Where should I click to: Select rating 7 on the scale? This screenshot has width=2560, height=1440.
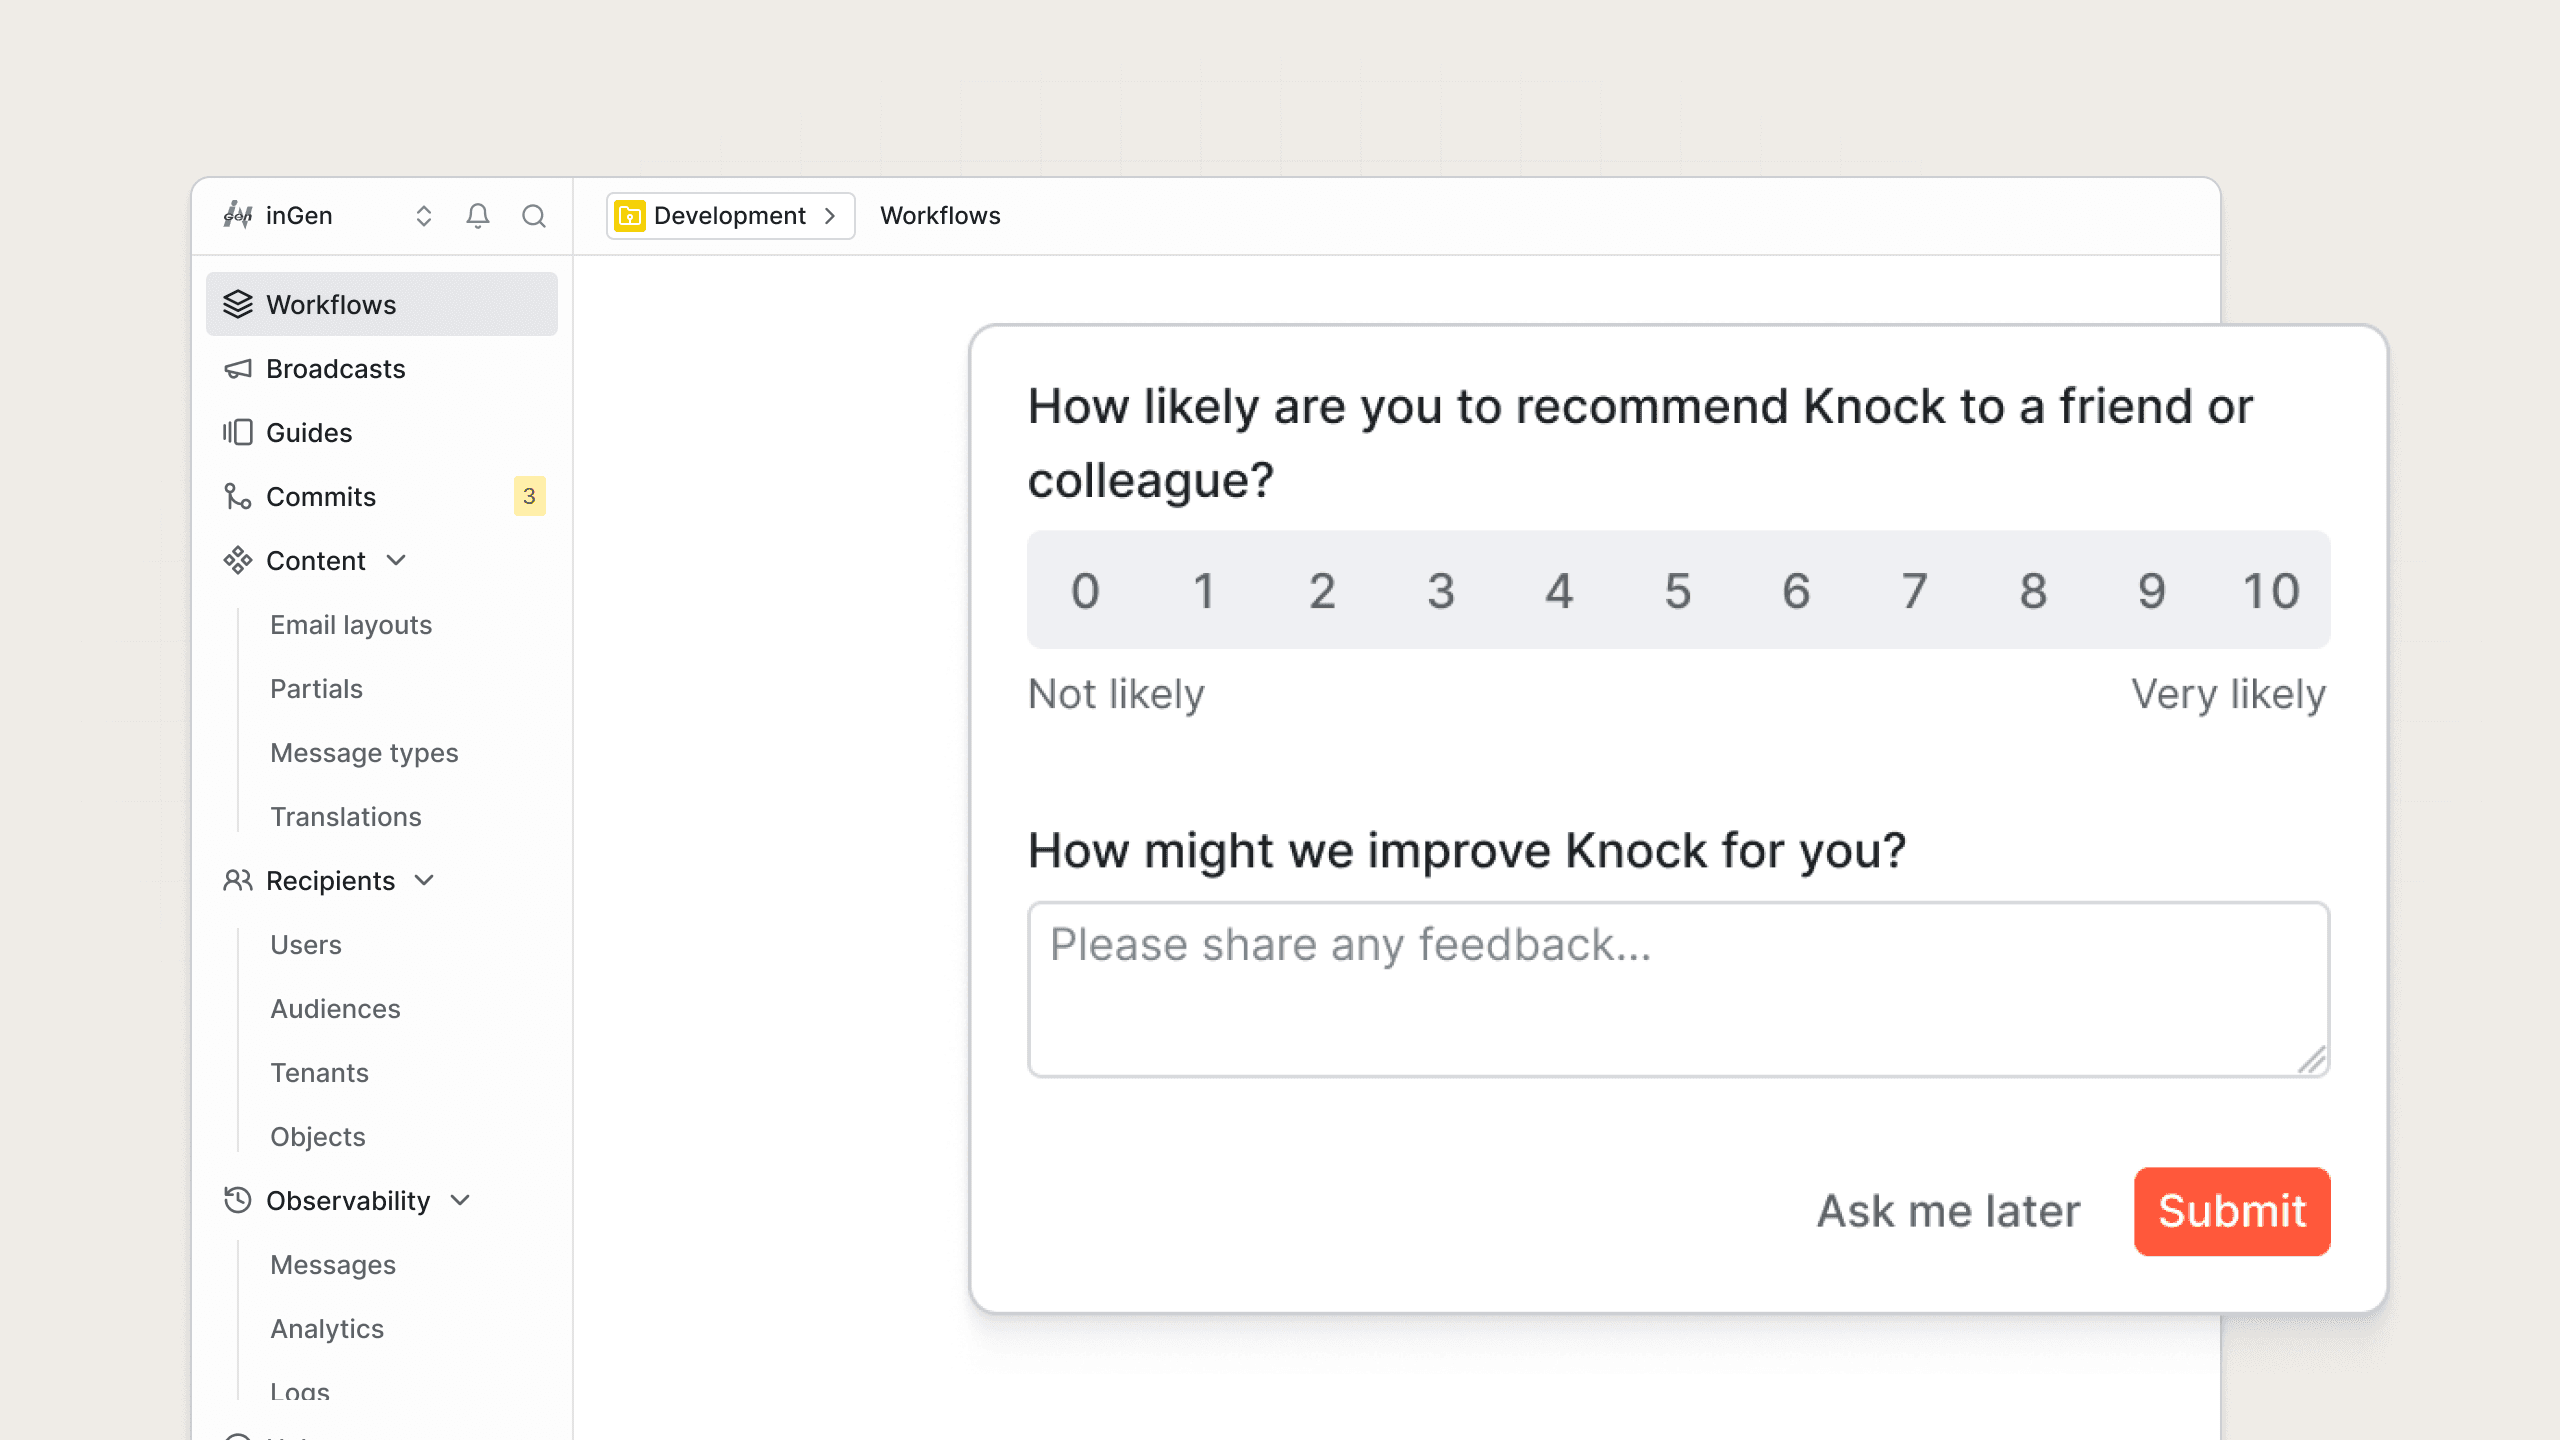point(1915,591)
